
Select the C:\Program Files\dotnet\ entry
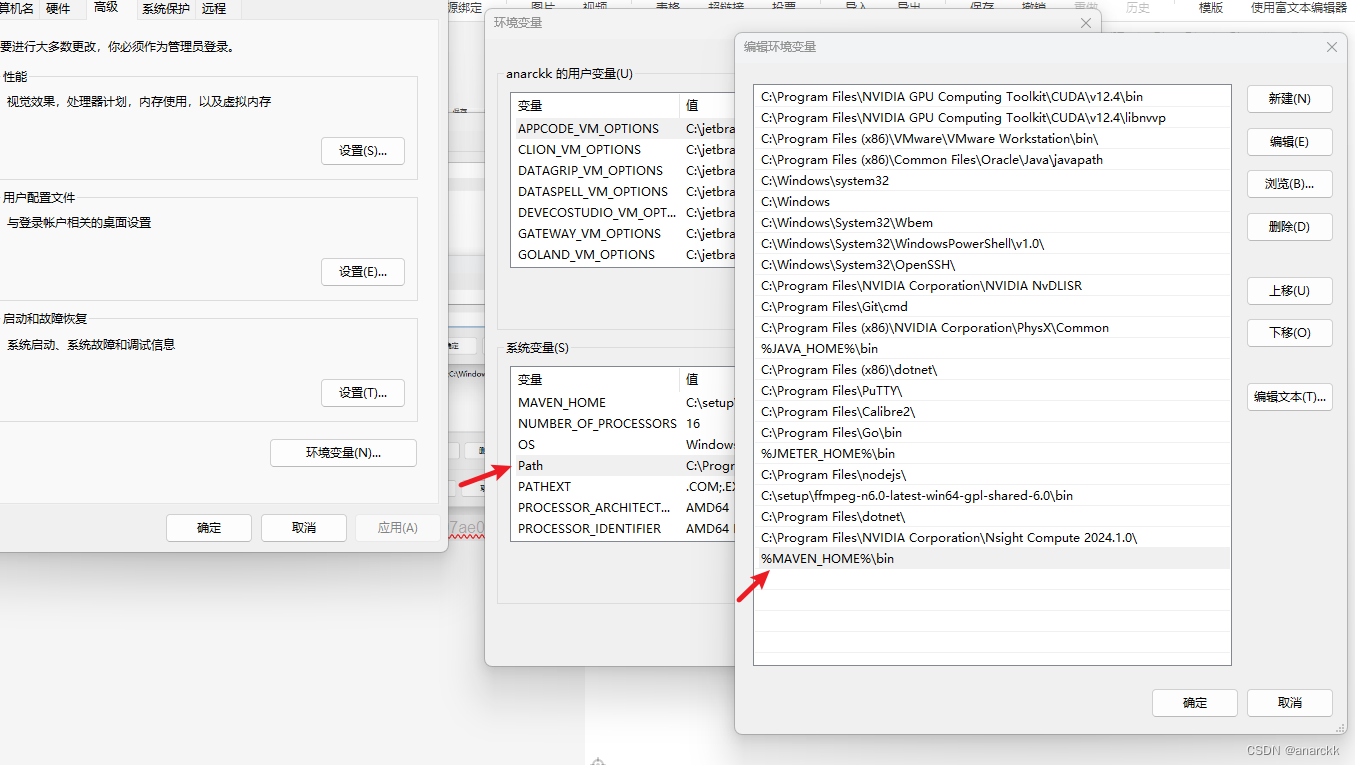coord(992,517)
